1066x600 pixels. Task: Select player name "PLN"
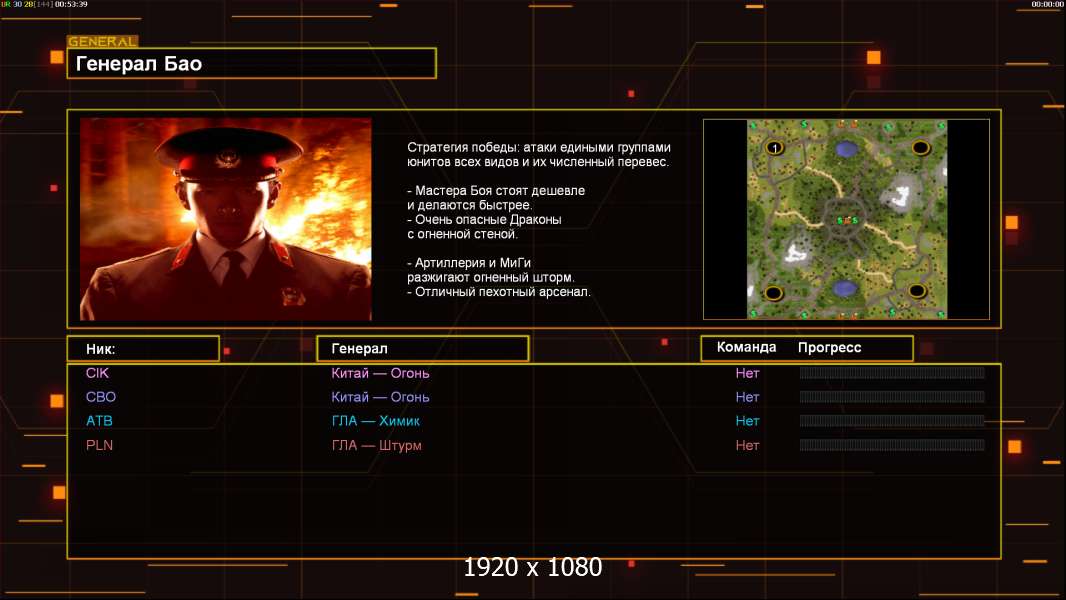(99, 445)
